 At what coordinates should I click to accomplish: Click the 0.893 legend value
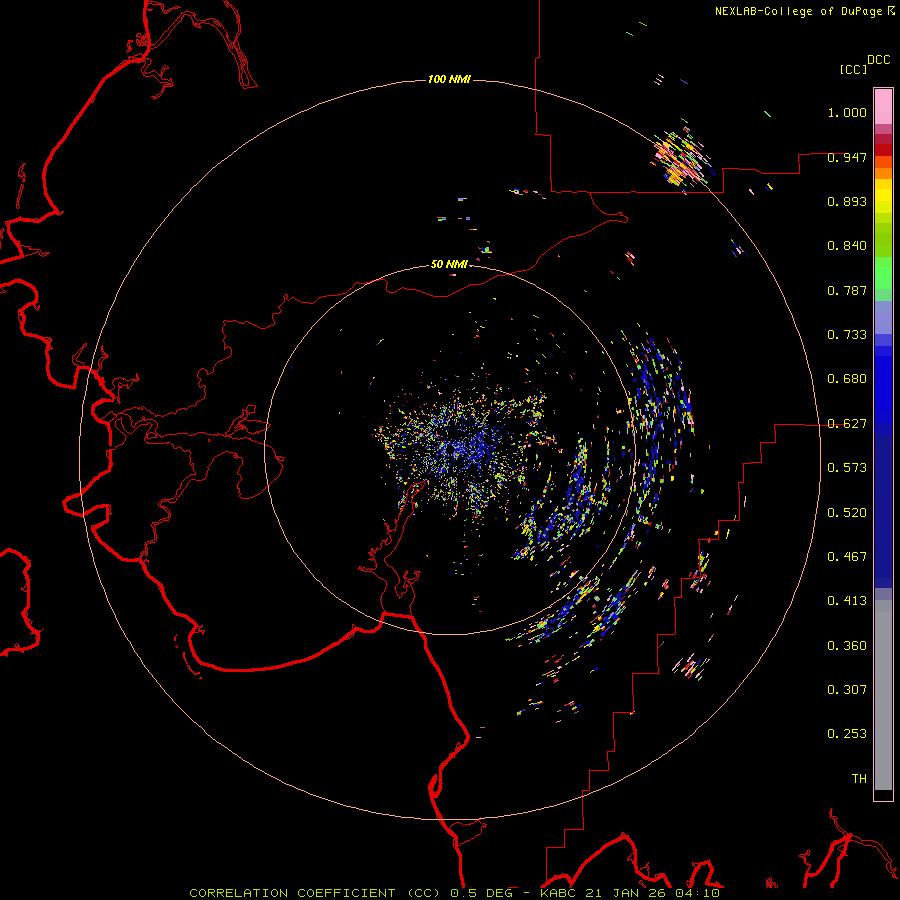847,201
